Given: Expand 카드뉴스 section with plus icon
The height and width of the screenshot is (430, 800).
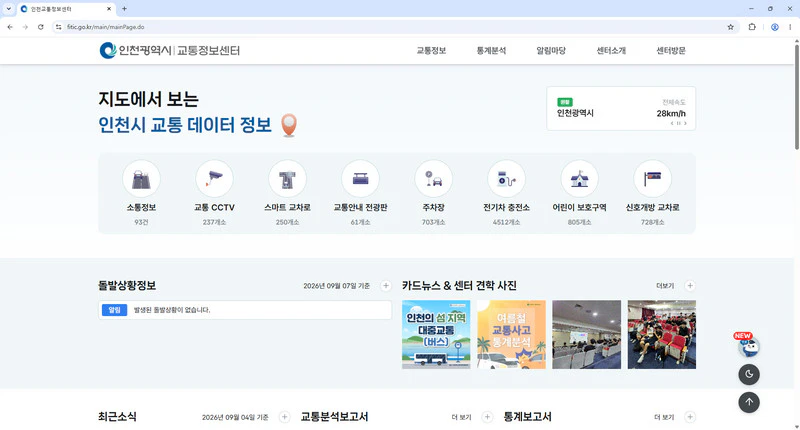Looking at the screenshot, I should (690, 286).
